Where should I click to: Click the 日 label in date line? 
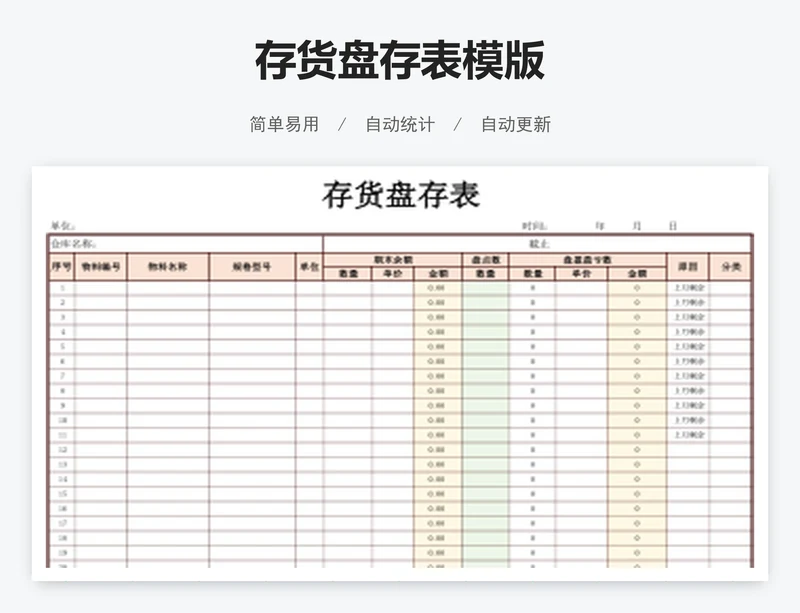coord(673,226)
